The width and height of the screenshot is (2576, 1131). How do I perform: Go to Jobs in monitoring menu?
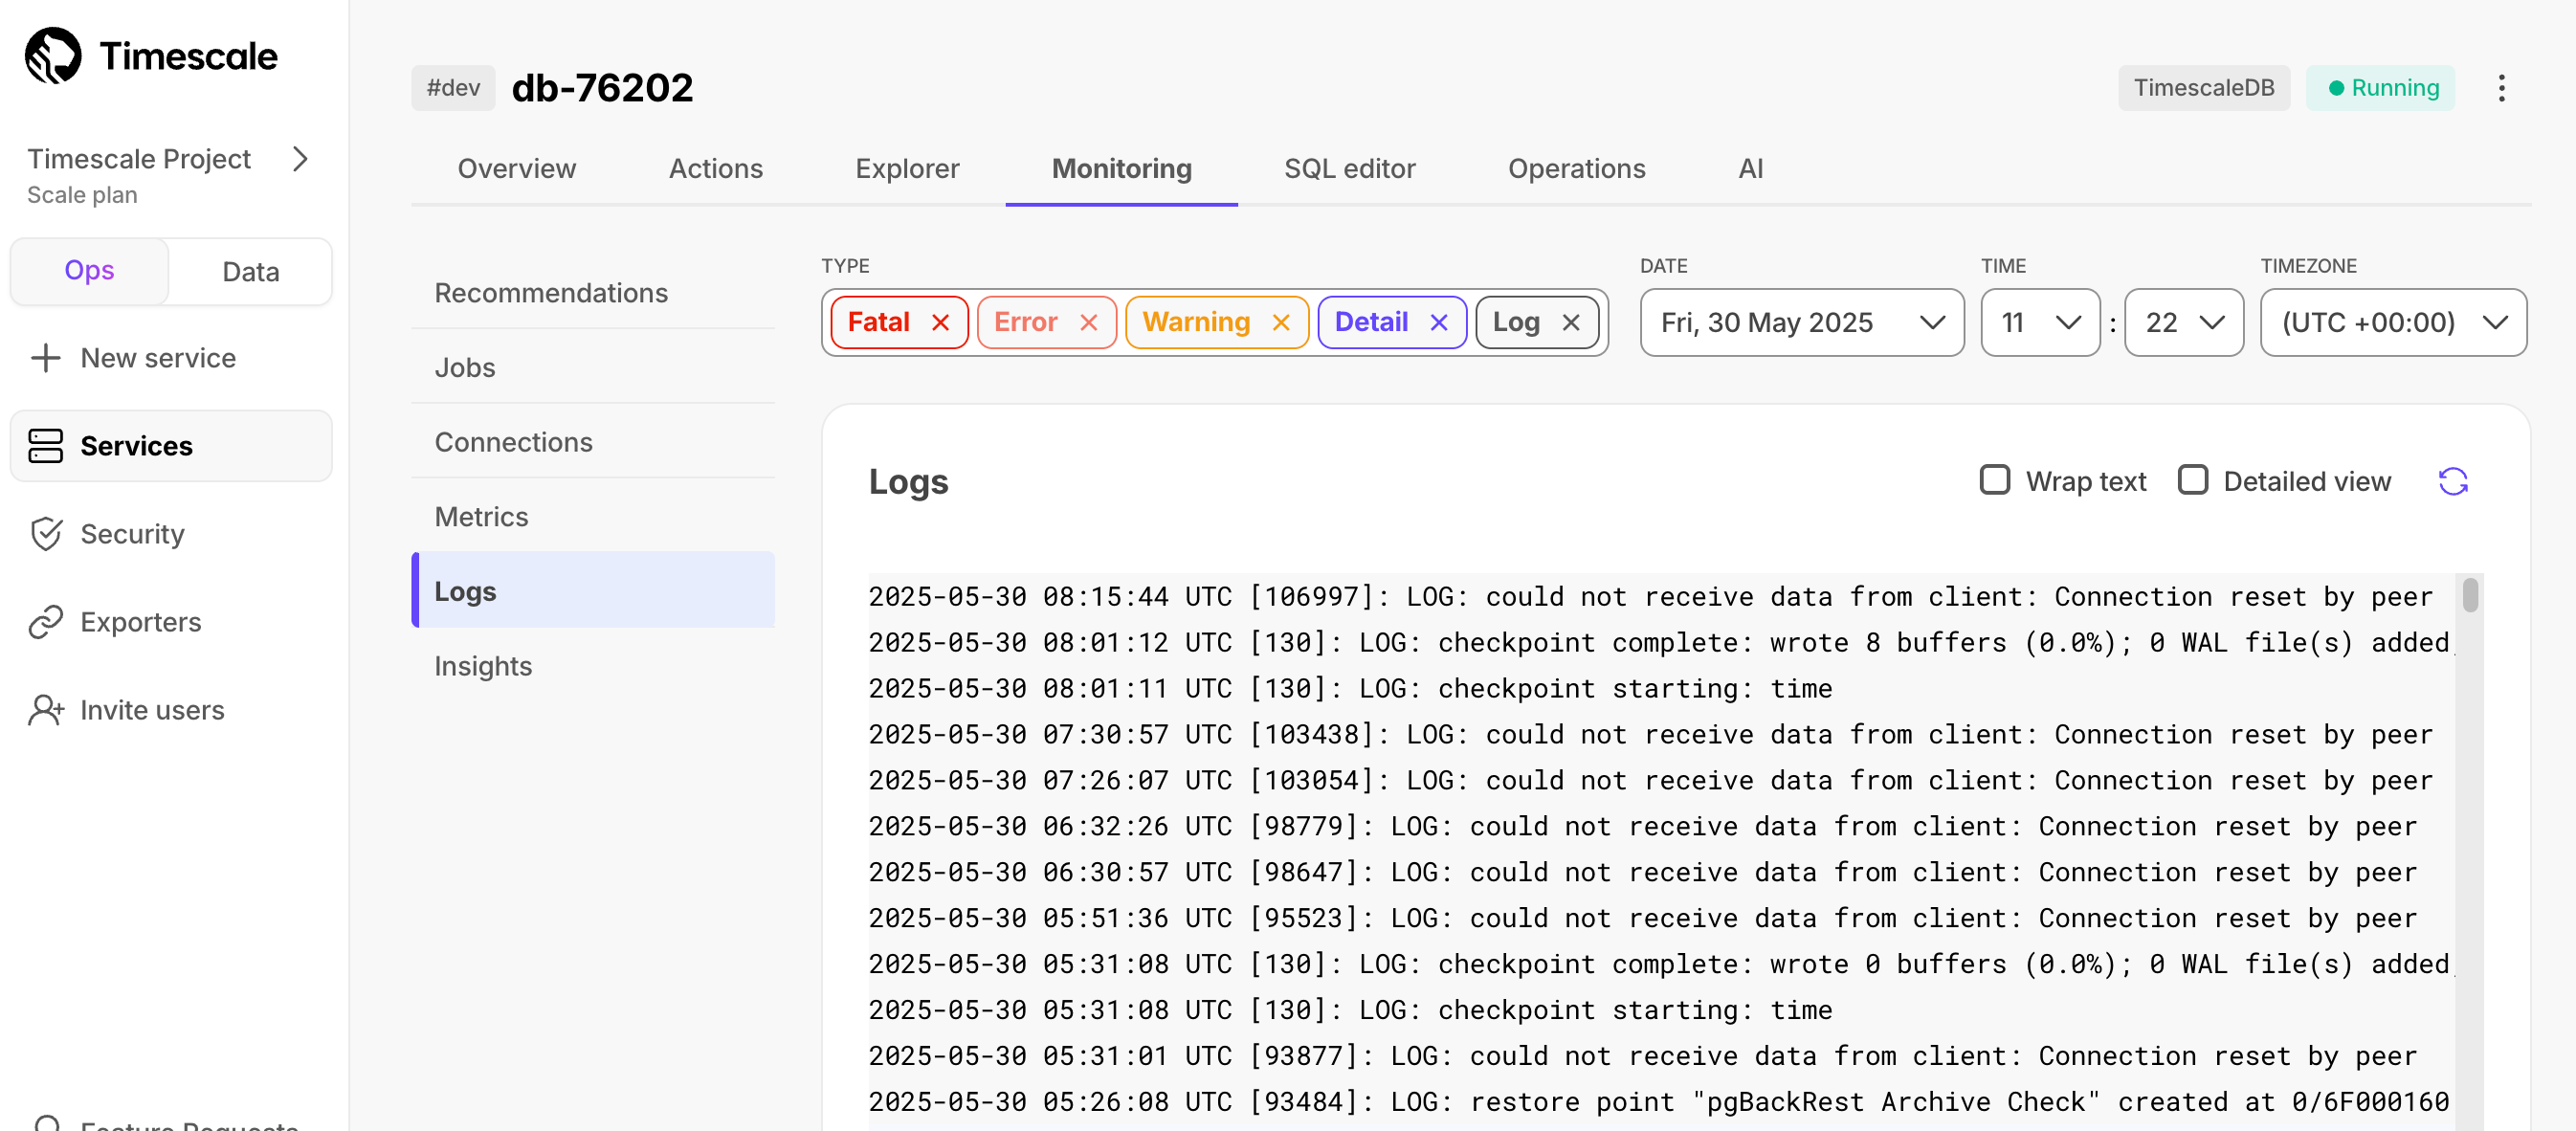coord(593,368)
